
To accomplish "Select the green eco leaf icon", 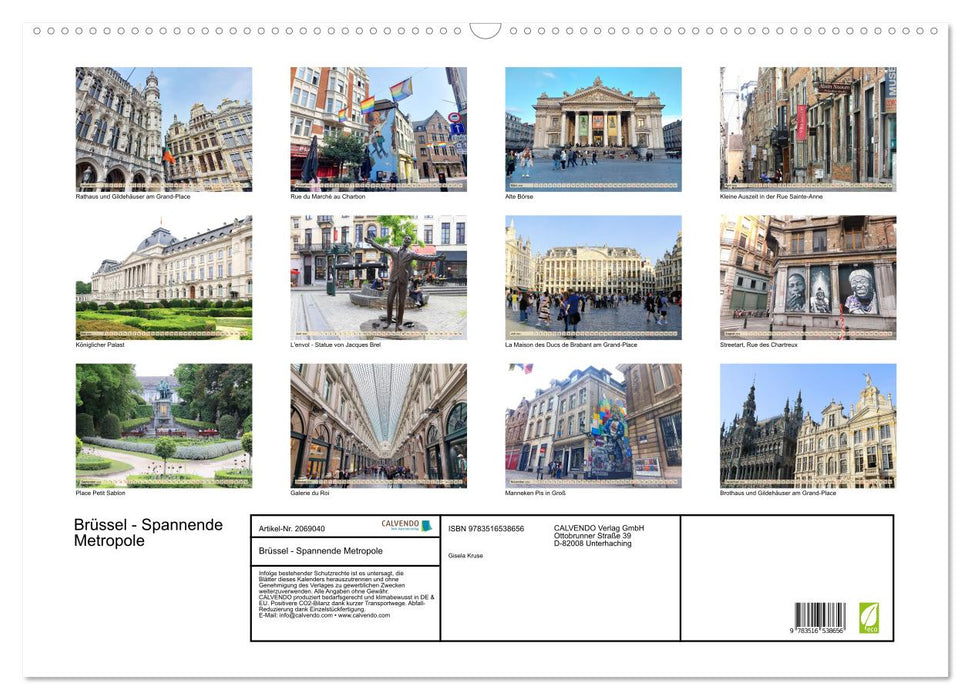I will [868, 617].
